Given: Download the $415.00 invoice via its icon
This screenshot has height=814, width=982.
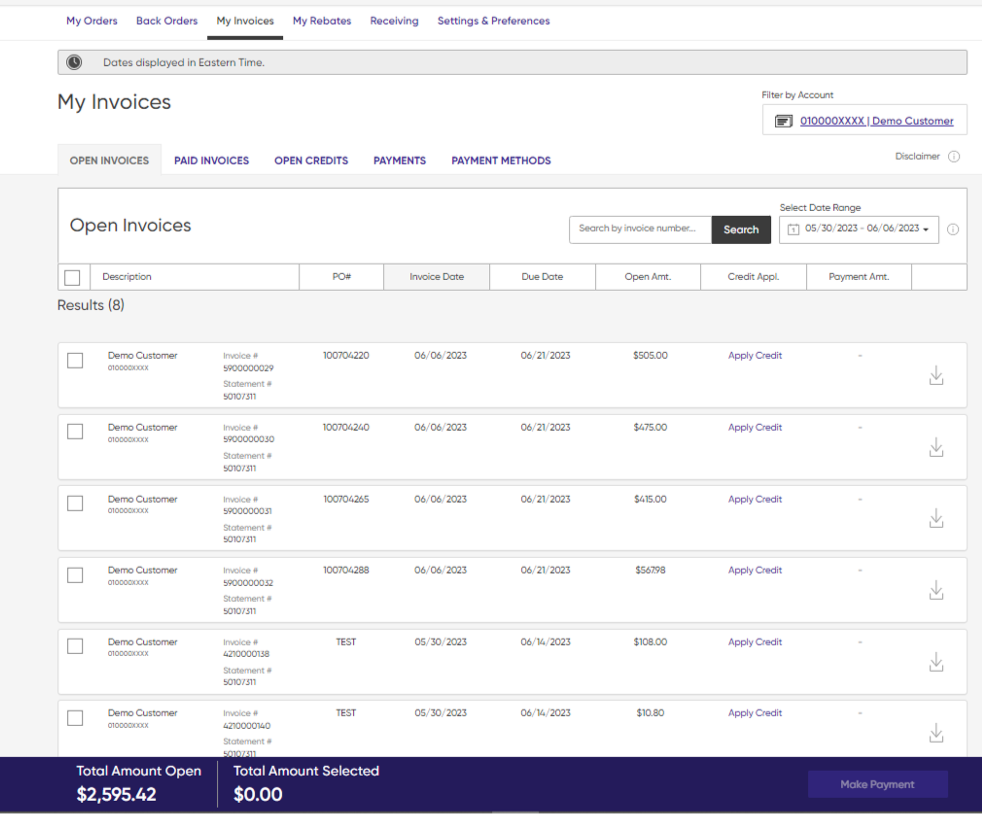Looking at the screenshot, I should pos(936,519).
